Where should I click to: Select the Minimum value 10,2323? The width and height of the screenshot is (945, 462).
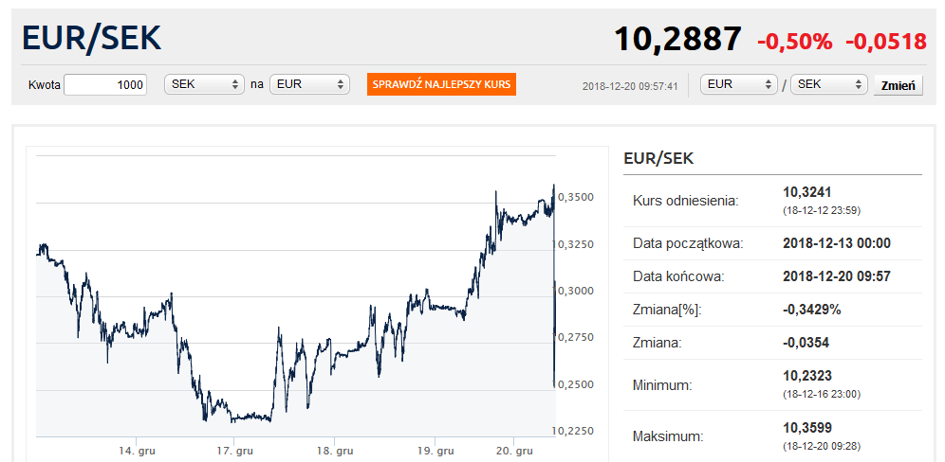(x=808, y=376)
